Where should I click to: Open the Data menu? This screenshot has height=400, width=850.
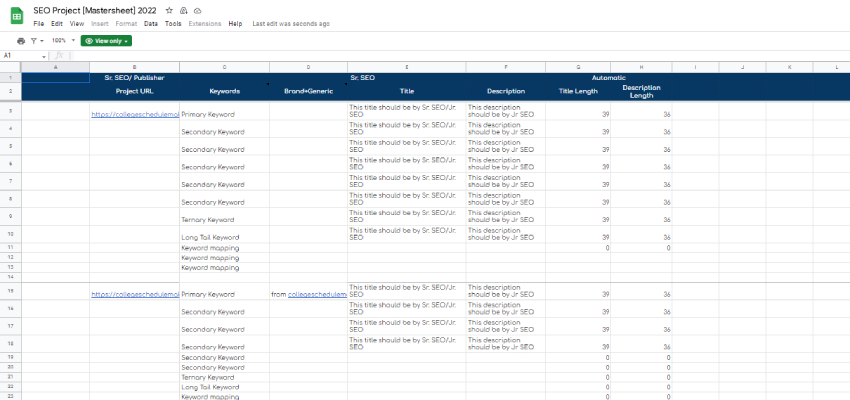[x=150, y=23]
